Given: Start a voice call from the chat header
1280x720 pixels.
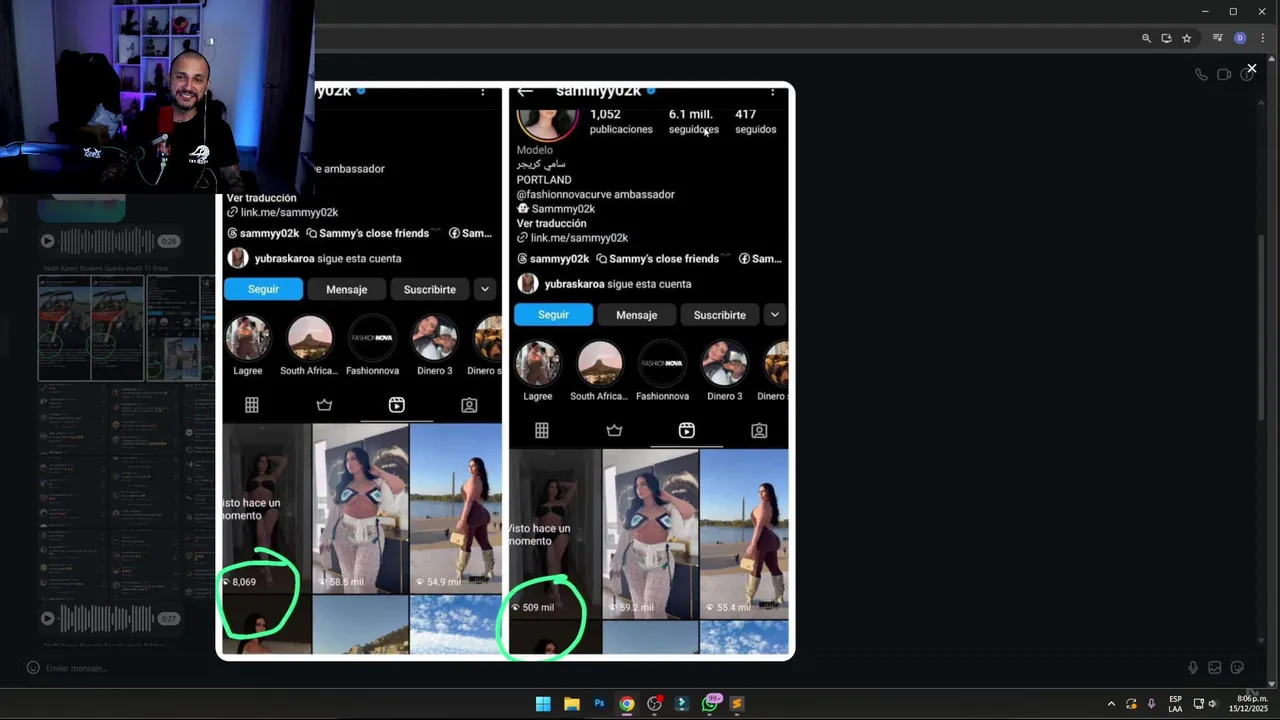Looking at the screenshot, I should pos(1201,74).
